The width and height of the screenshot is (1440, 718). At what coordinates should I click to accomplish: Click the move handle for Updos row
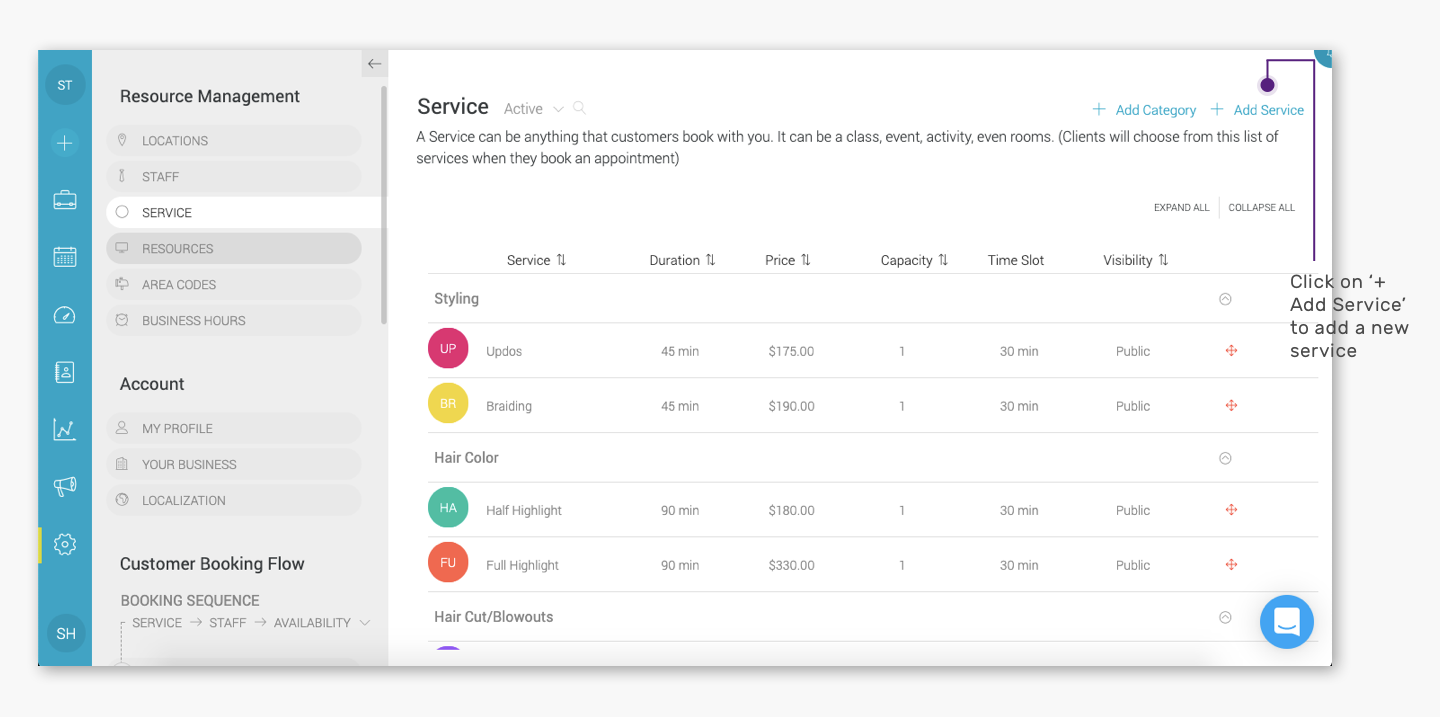click(1231, 351)
